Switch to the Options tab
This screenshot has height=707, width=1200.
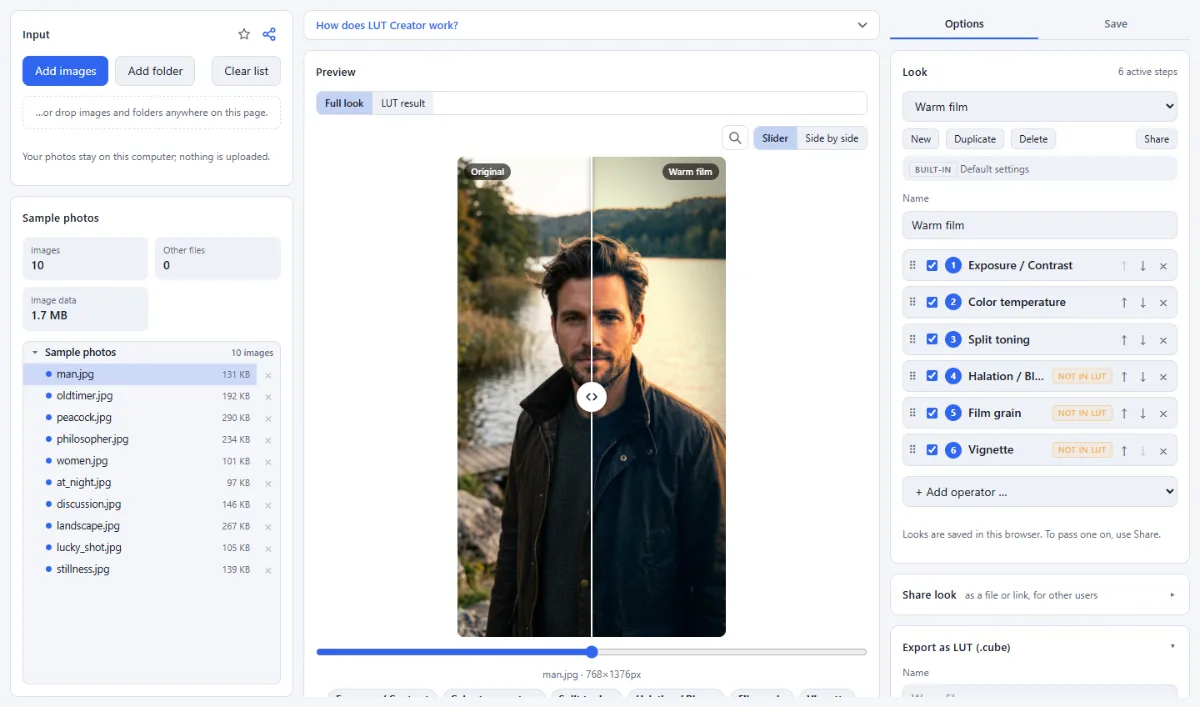[964, 24]
